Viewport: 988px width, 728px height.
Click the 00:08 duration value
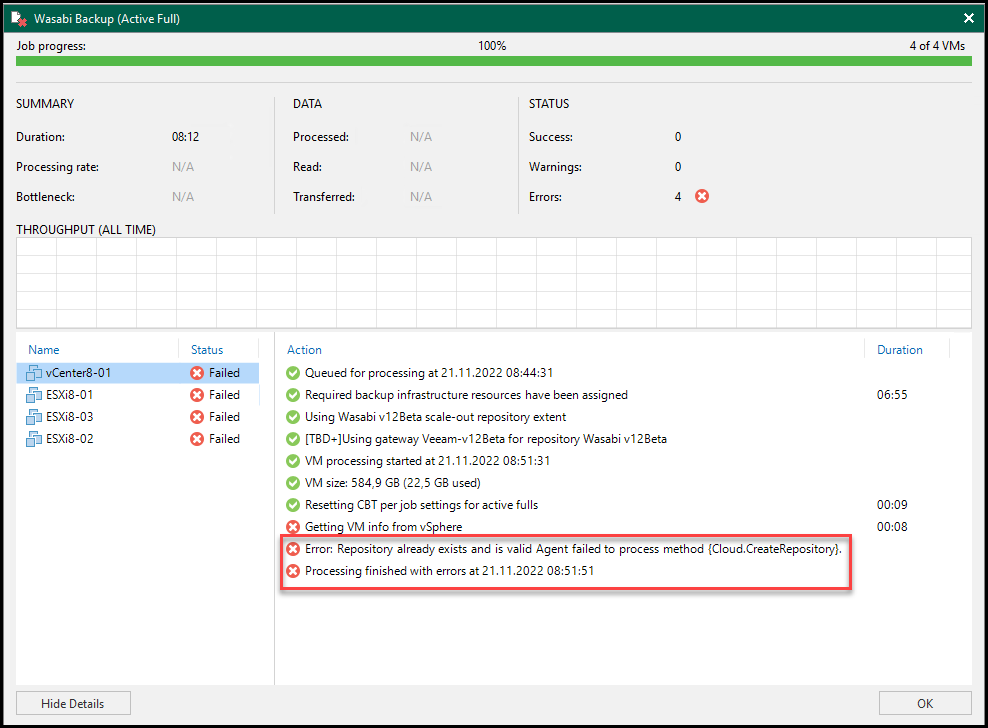[892, 527]
